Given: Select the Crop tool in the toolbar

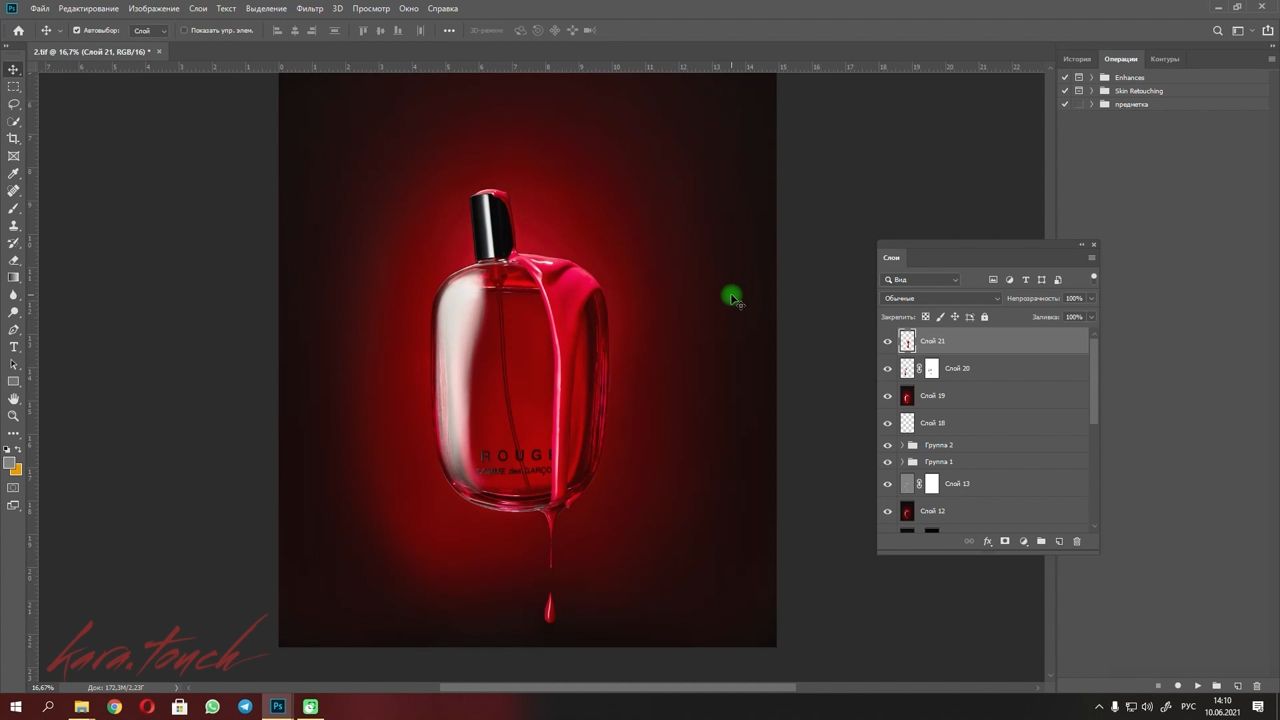Looking at the screenshot, I should [13, 139].
